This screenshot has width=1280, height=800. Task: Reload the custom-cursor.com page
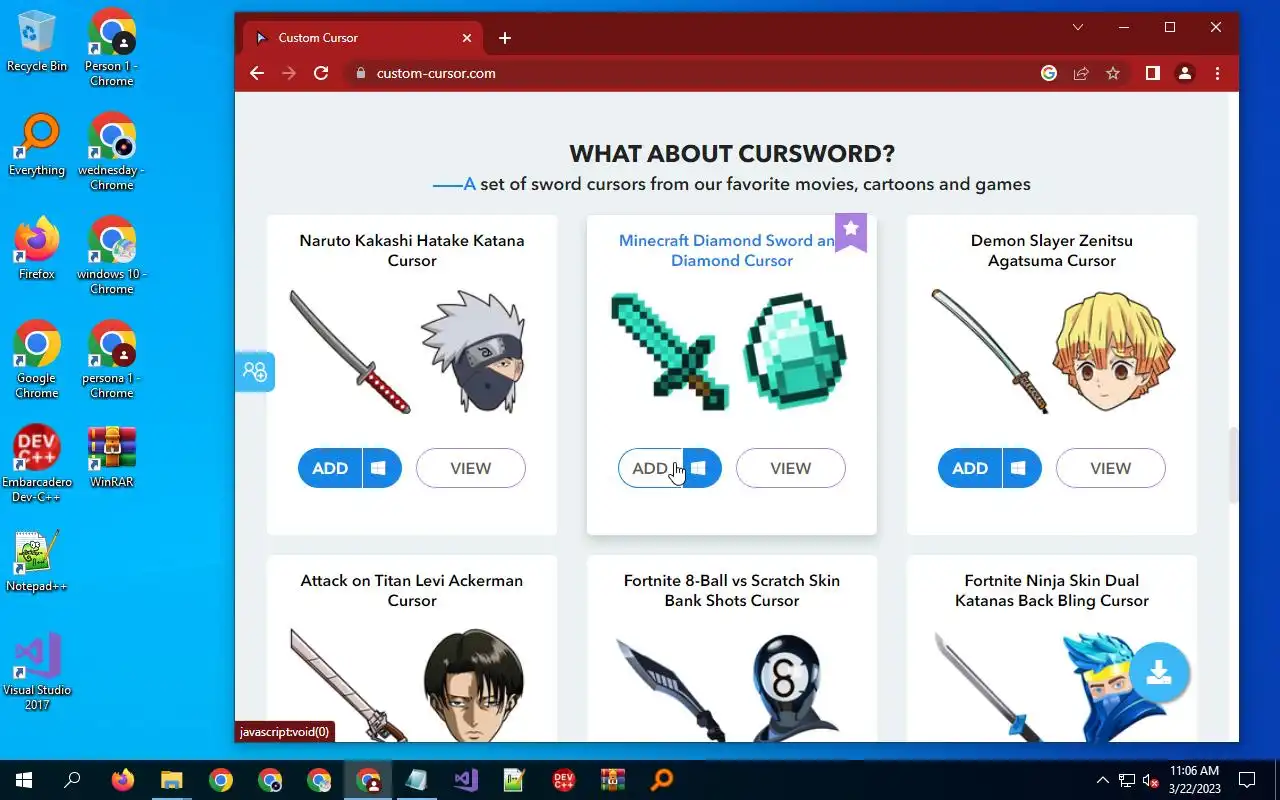coord(321,73)
